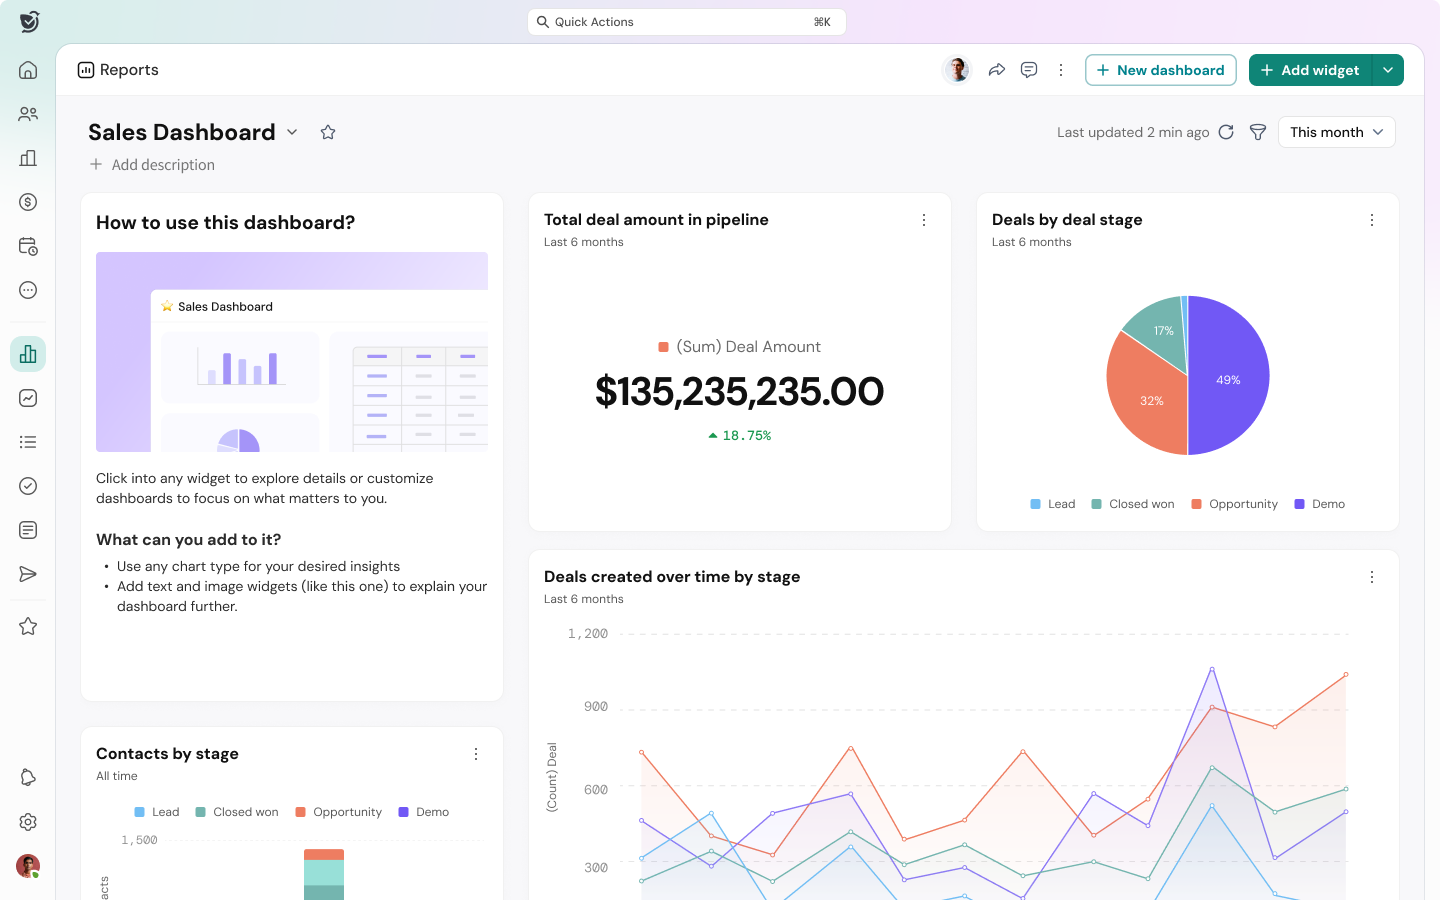Open Contacts by stage widget options menu

(476, 754)
